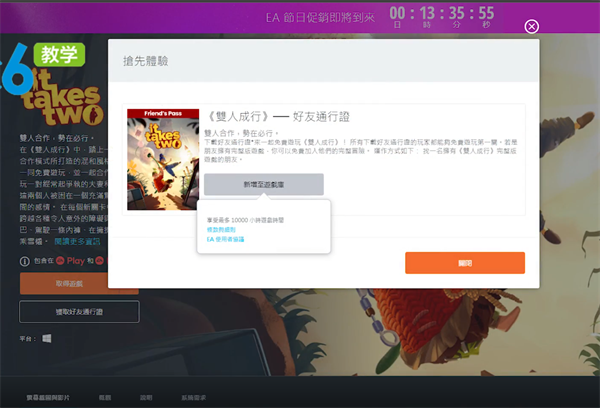Close the dialog with the orange 關閉 button

[465, 263]
